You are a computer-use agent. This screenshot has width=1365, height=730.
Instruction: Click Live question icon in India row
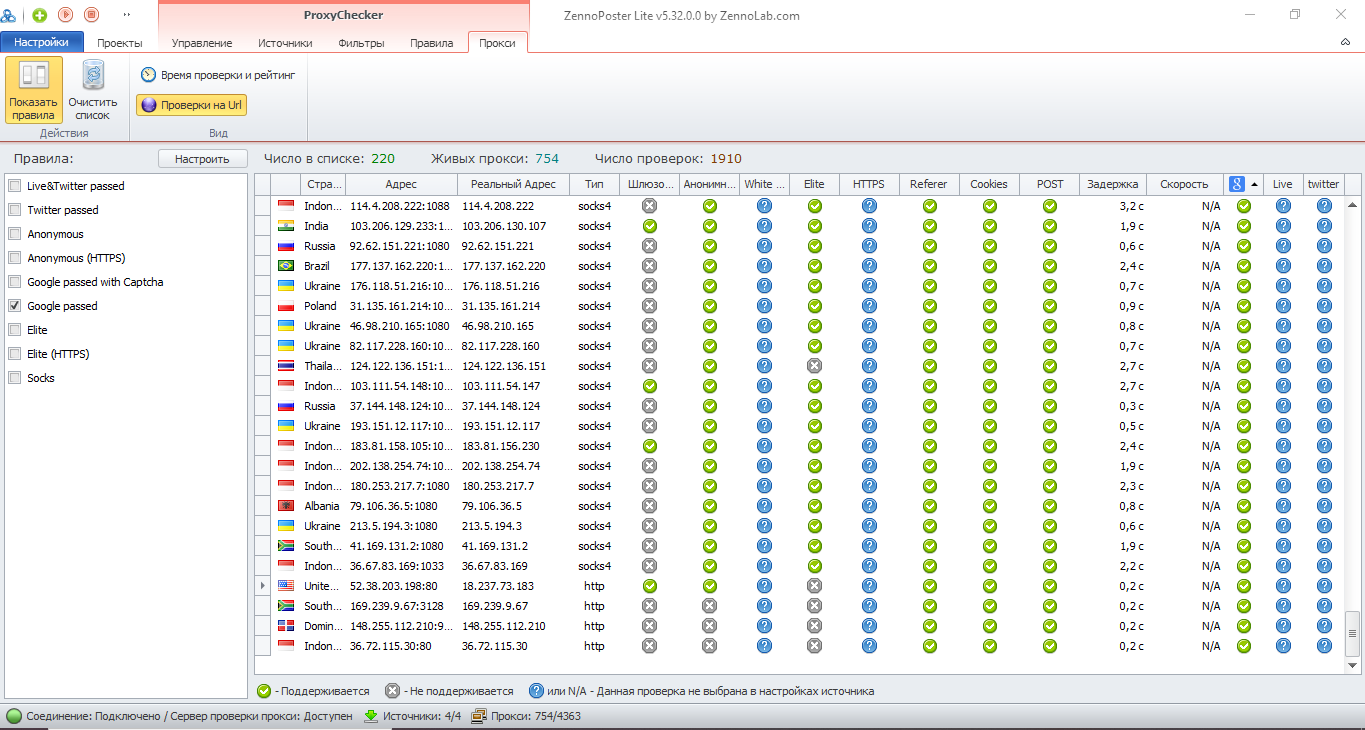click(1283, 226)
